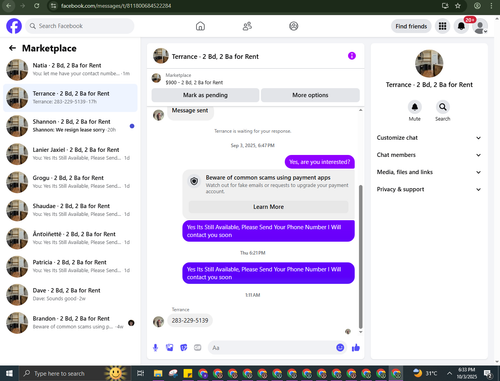Attach a photo using the image icon
The height and width of the screenshot is (381, 500).
pos(170,348)
